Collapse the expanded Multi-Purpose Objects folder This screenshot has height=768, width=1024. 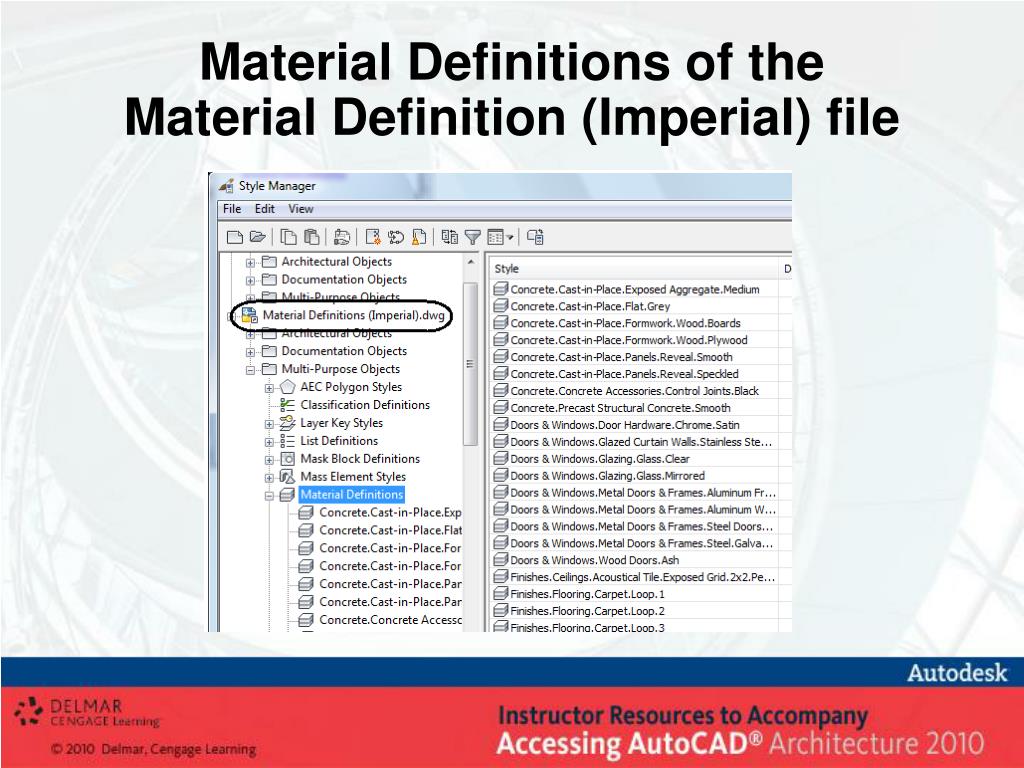click(250, 370)
